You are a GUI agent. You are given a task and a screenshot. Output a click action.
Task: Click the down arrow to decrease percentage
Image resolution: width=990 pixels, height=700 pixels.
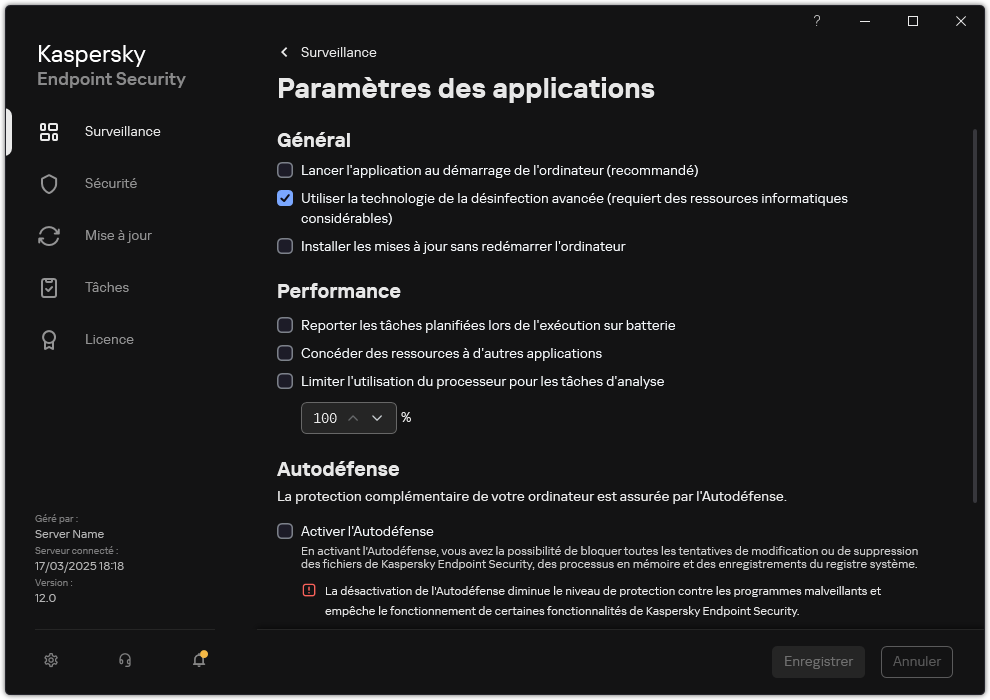point(378,418)
